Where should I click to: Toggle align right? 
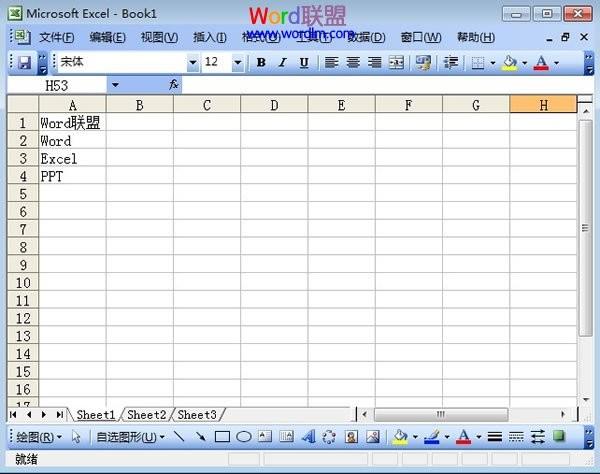tap(374, 62)
